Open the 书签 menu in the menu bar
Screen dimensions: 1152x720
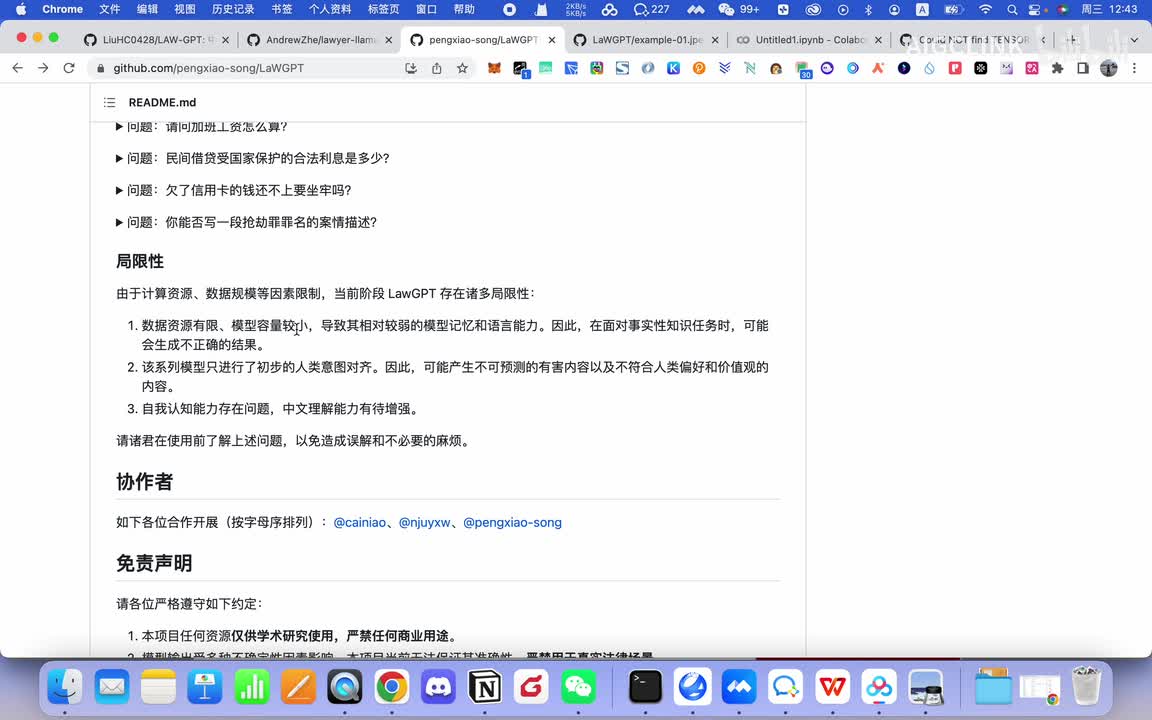point(282,9)
